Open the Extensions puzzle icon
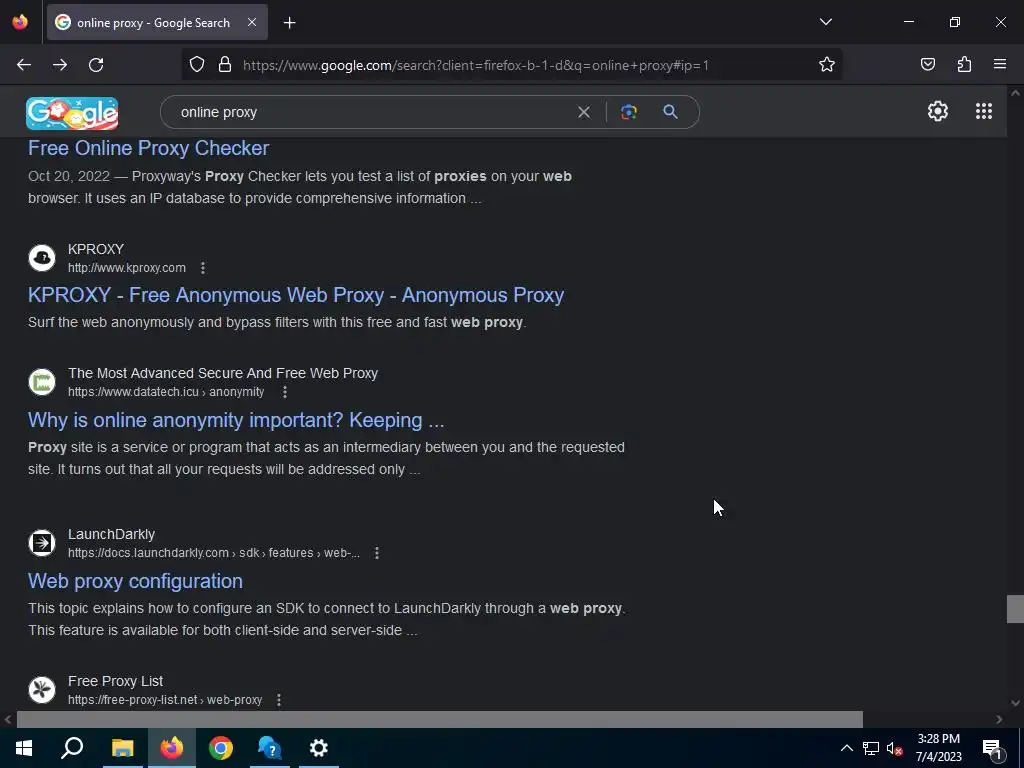Viewport: 1024px width, 768px height. 964,64
